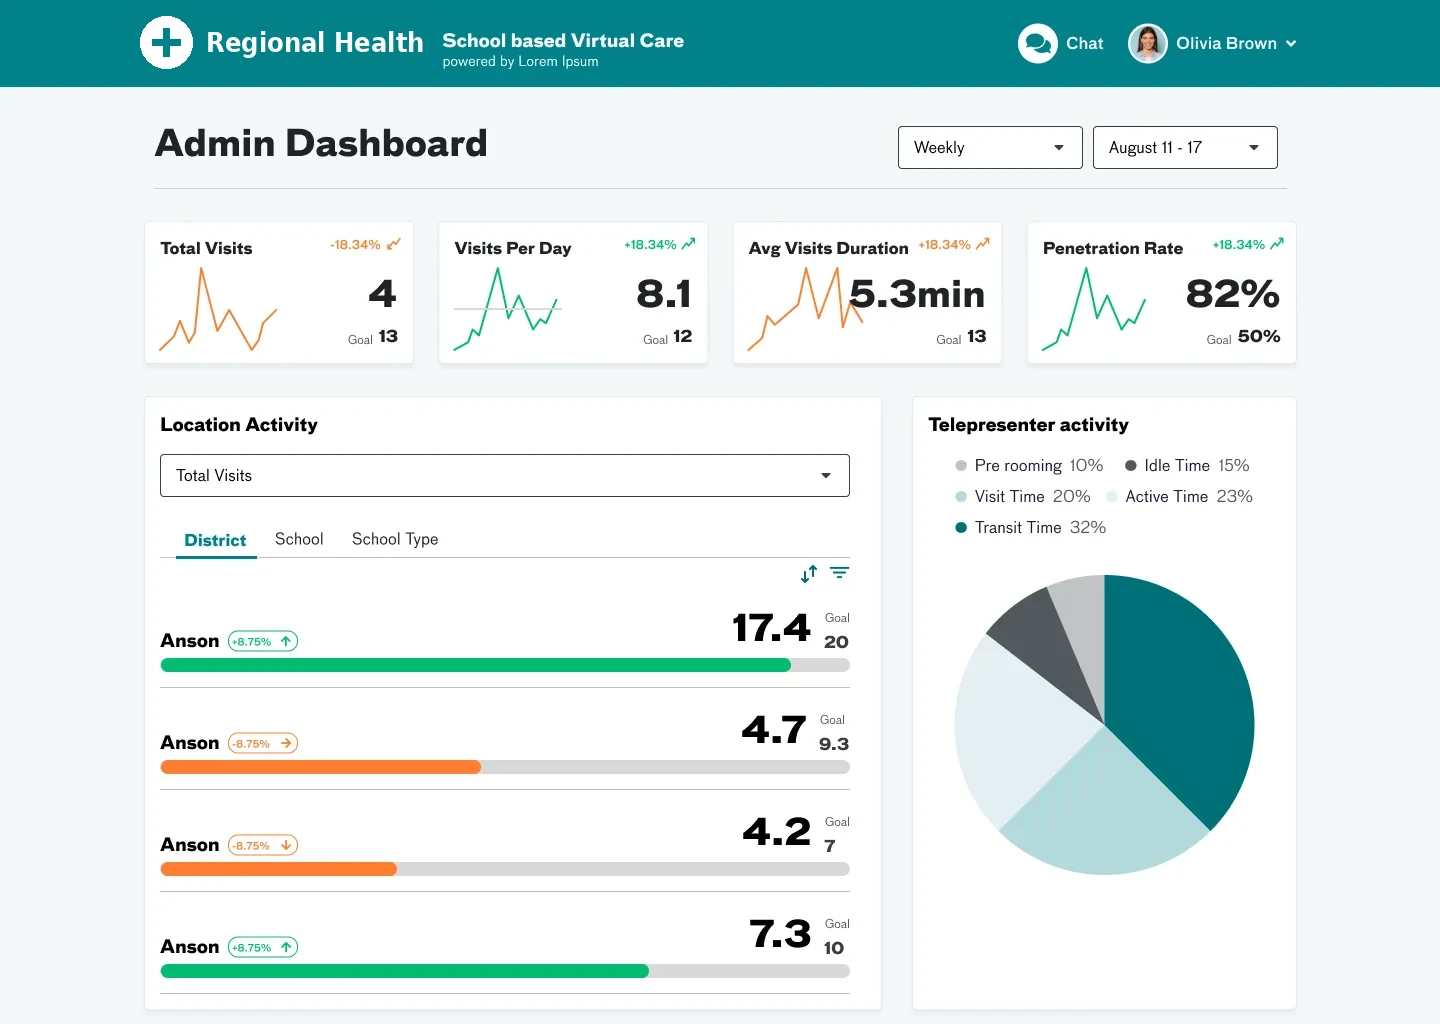Click the trend arrow on Avg Visits Duration card
Screen dimensions: 1440x1024
coord(982,244)
